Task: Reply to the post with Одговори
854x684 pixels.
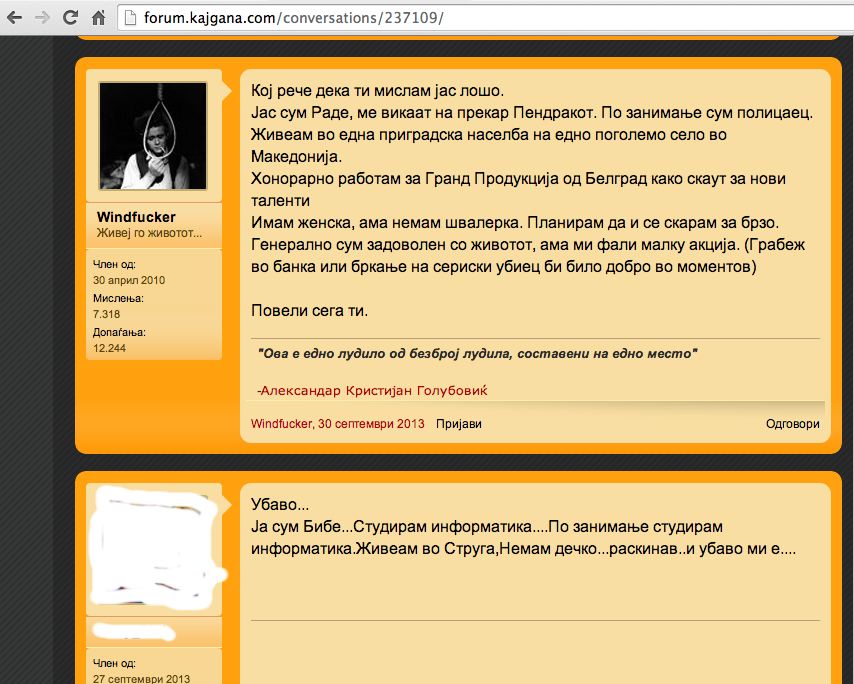Action: pyautogui.click(x=792, y=424)
